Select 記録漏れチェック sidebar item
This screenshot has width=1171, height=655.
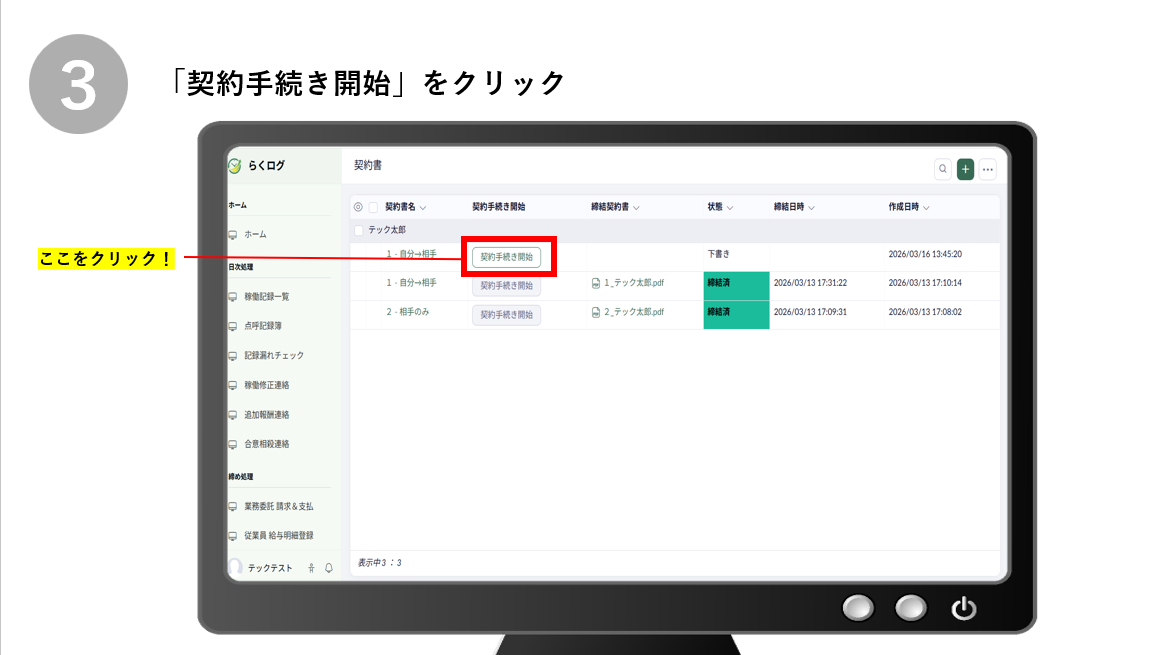pos(273,355)
